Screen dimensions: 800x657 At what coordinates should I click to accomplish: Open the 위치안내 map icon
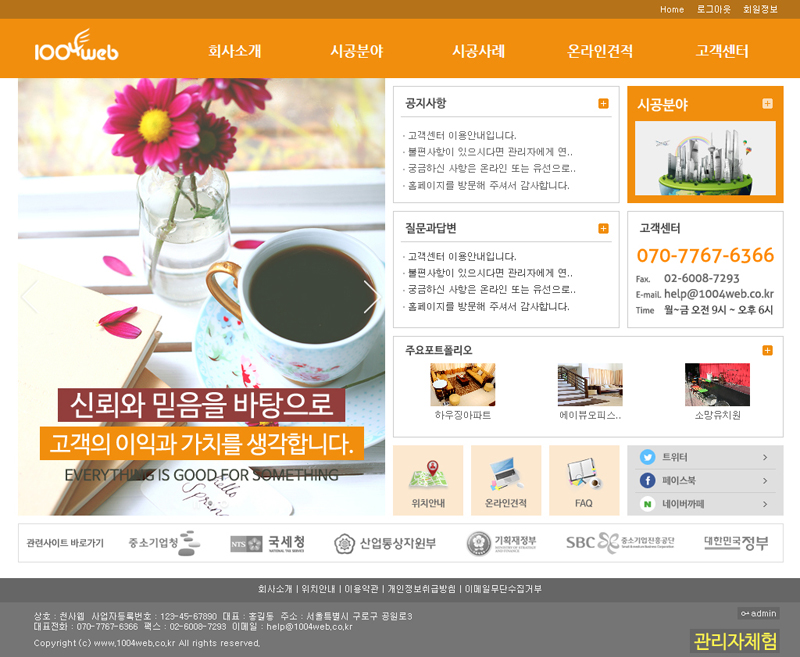tap(428, 480)
